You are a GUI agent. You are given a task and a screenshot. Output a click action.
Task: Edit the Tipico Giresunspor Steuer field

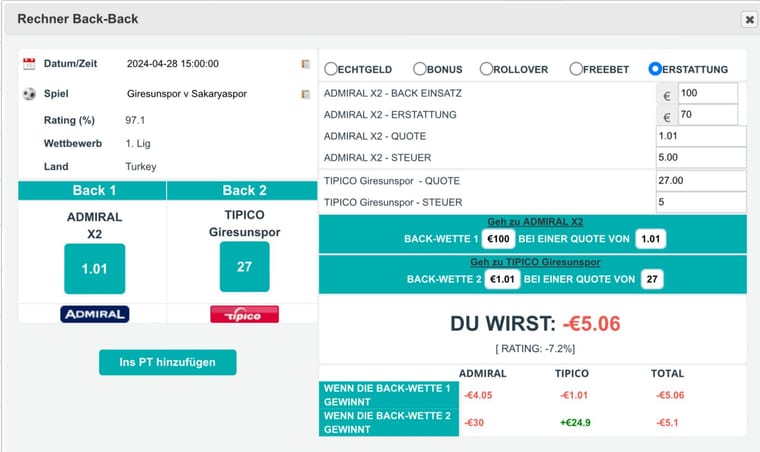pyautogui.click(x=701, y=202)
